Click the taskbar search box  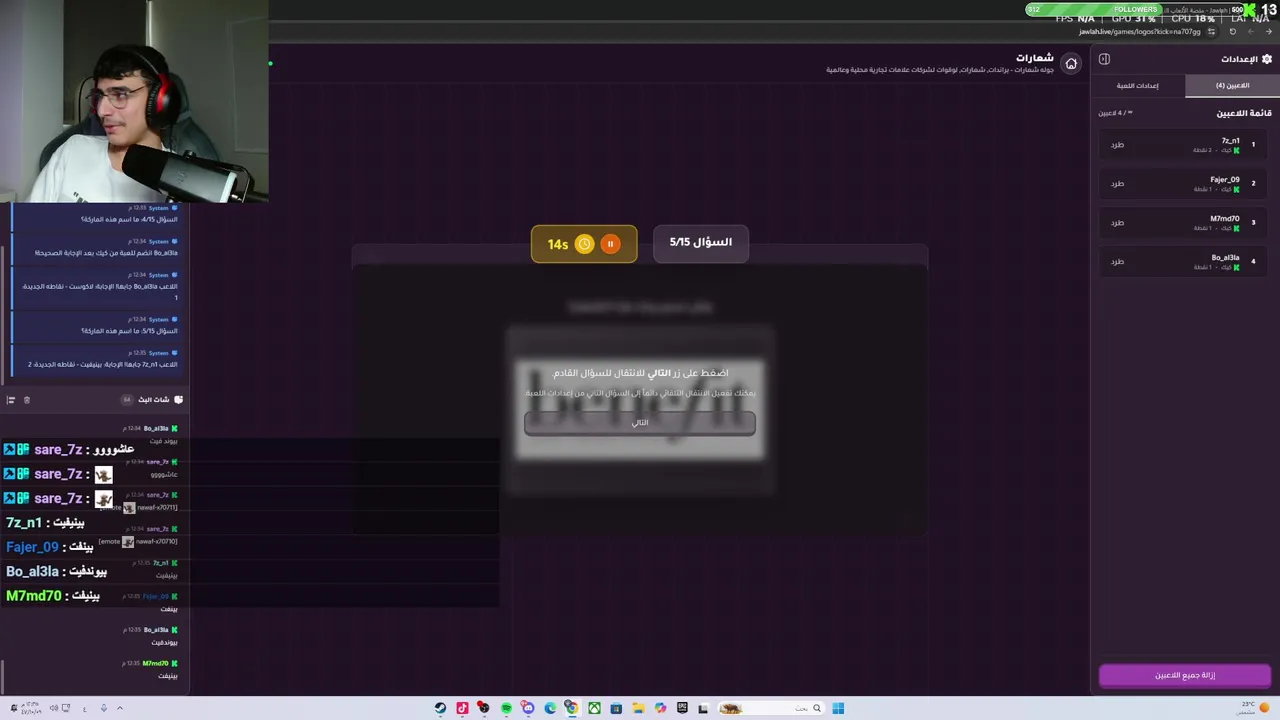tap(771, 708)
